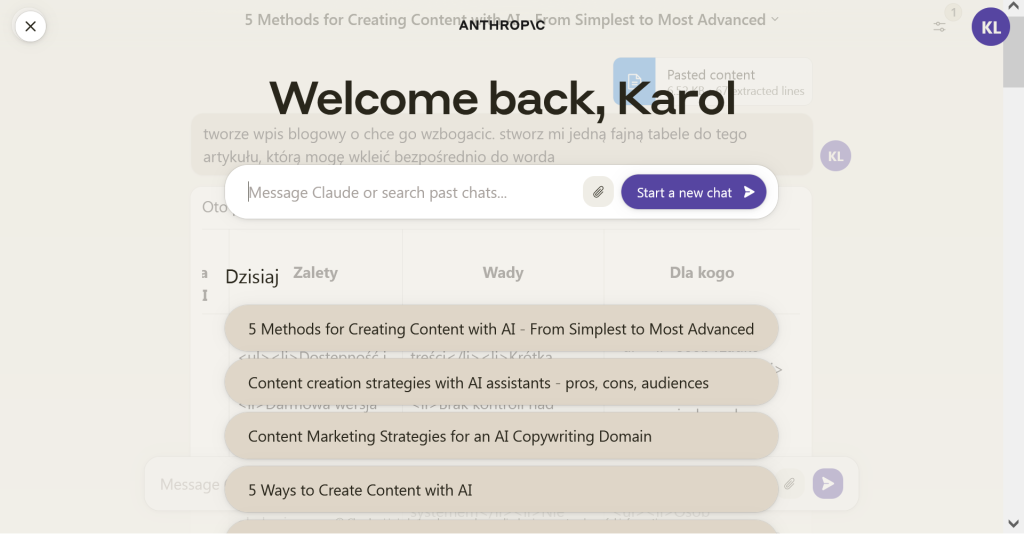Open '5 Ways to Create Content with AI' chat
Screen dimensions: 1024x534
click(501, 490)
